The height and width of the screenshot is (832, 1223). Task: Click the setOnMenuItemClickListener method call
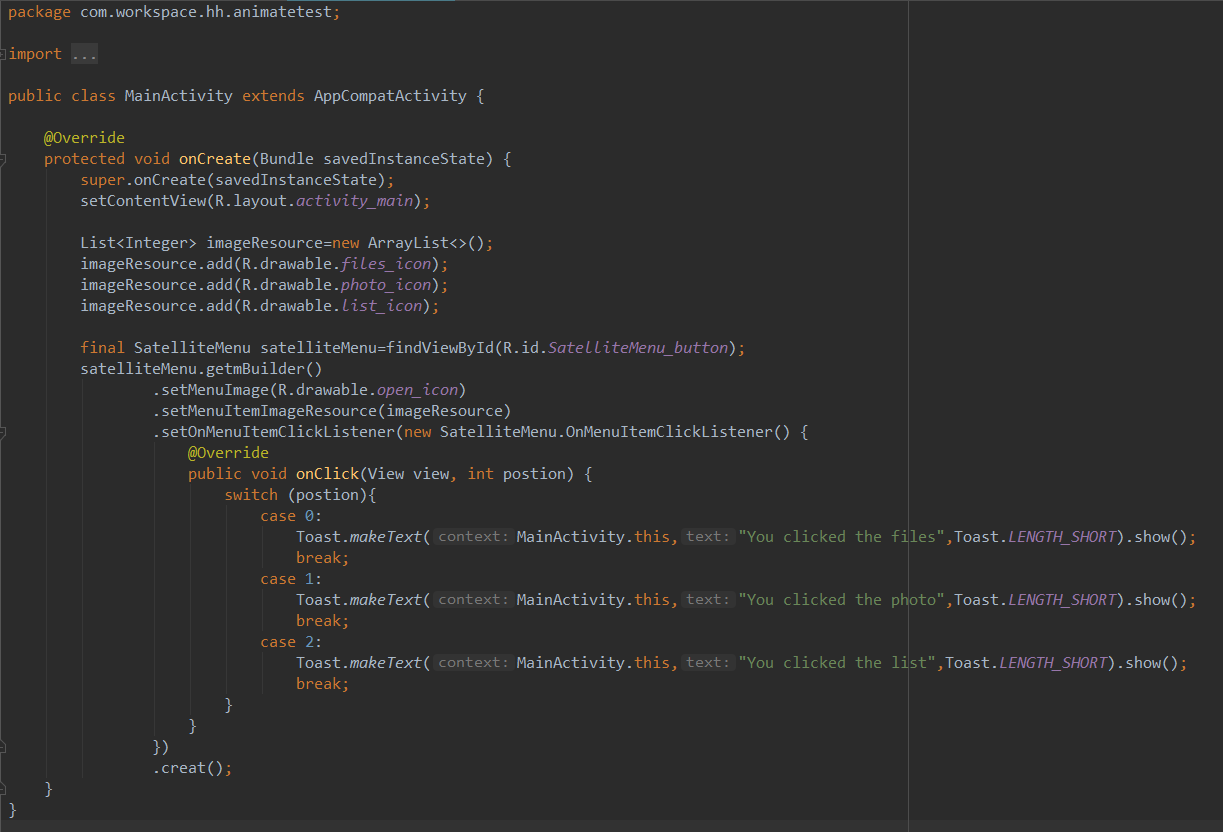[x=278, y=432]
